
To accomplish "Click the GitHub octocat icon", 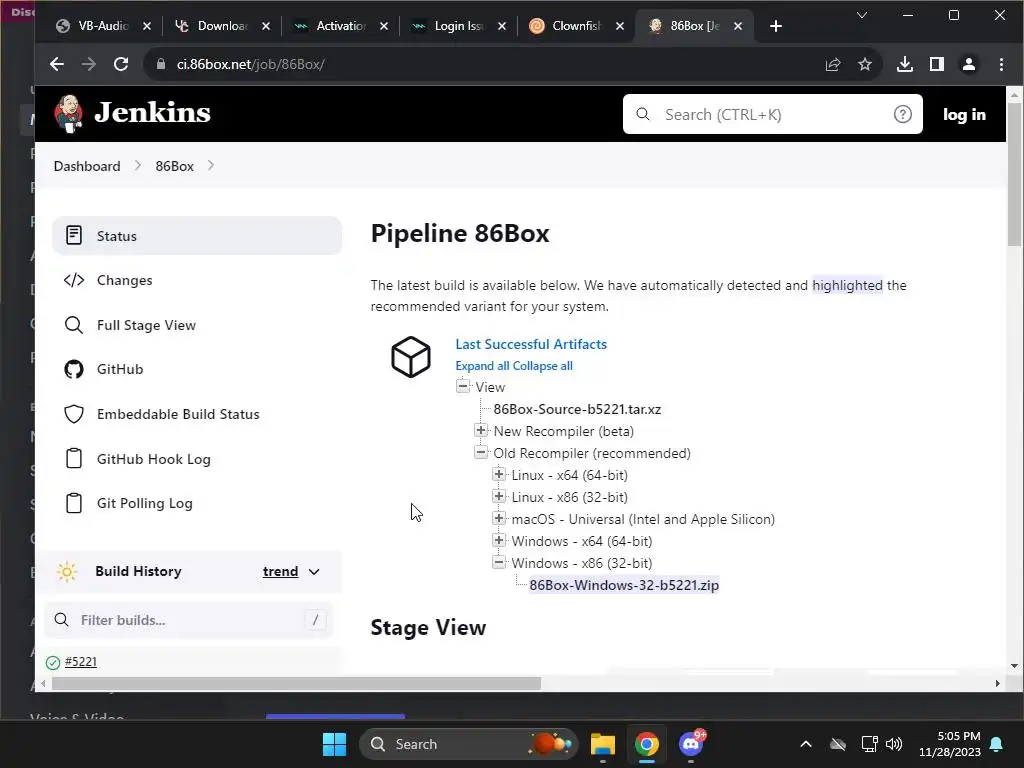I will click(74, 369).
